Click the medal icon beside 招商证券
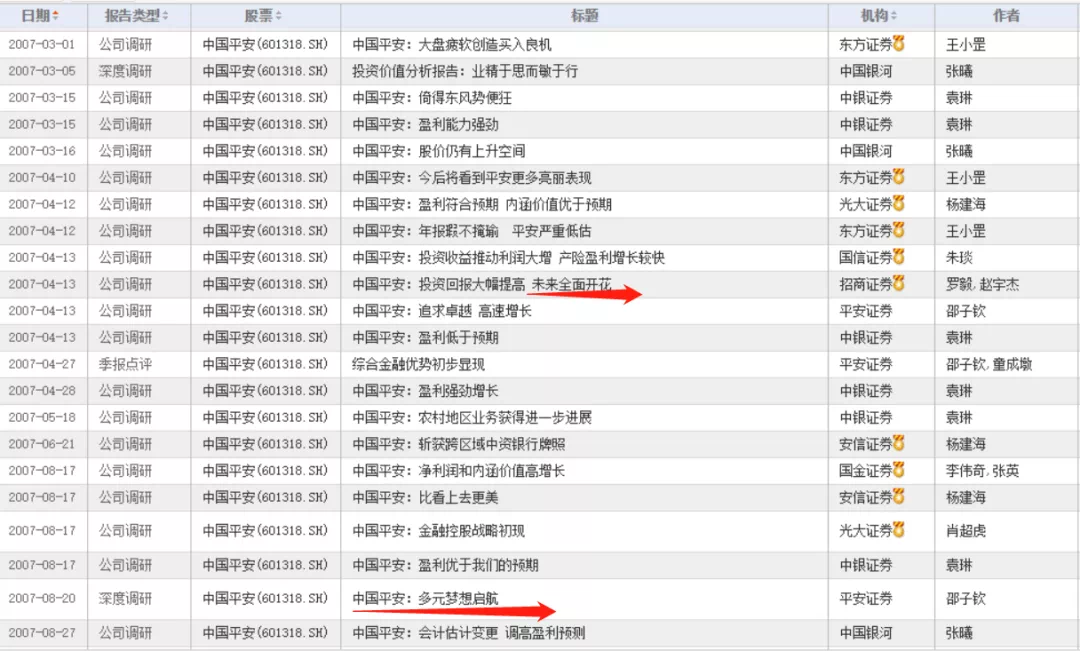Image resolution: width=1080 pixels, height=651 pixels. coord(899,283)
